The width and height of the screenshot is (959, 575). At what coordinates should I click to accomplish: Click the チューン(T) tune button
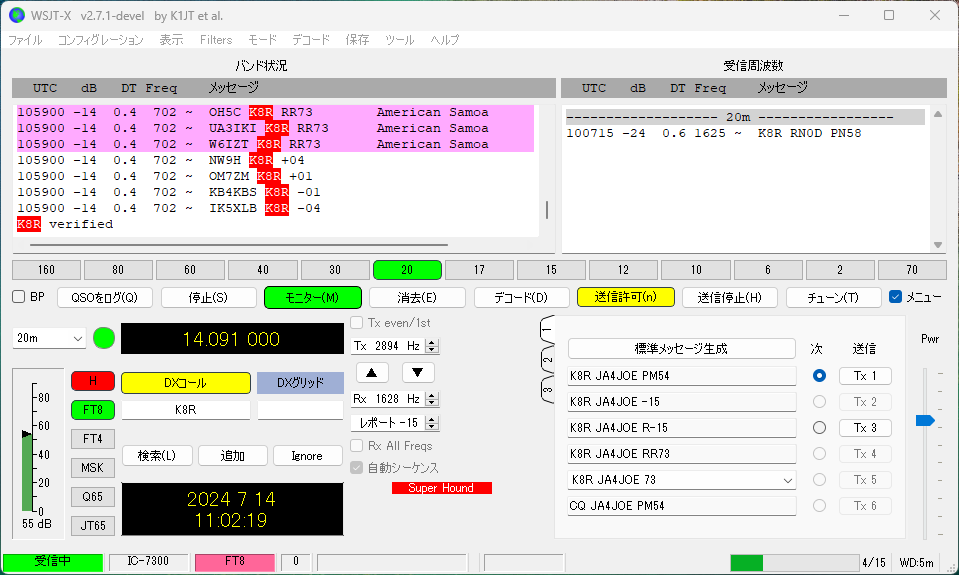(834, 297)
